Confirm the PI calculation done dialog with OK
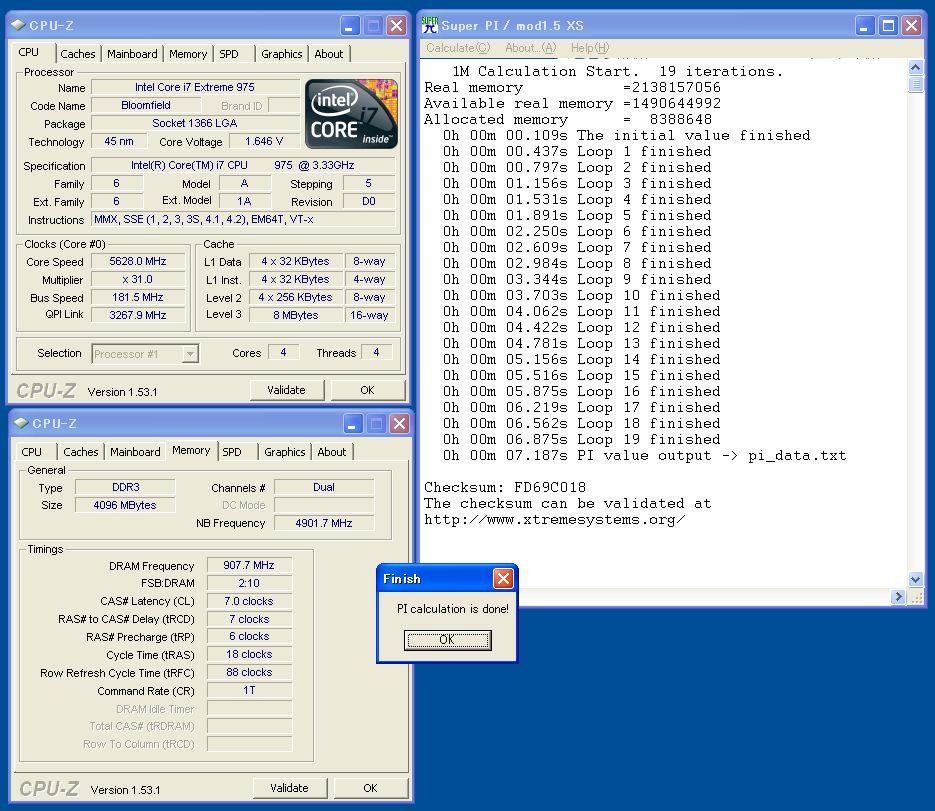Screen dimensions: 935x811 (x=447, y=640)
